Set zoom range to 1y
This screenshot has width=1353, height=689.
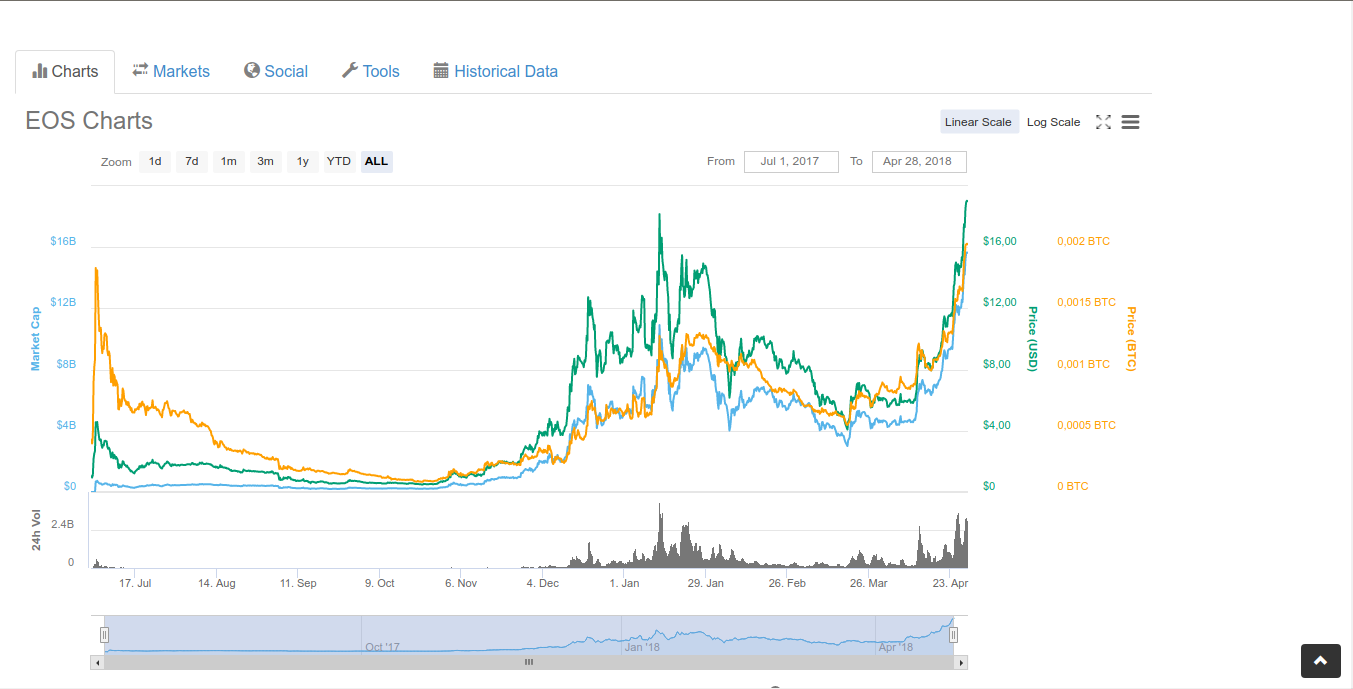click(303, 161)
